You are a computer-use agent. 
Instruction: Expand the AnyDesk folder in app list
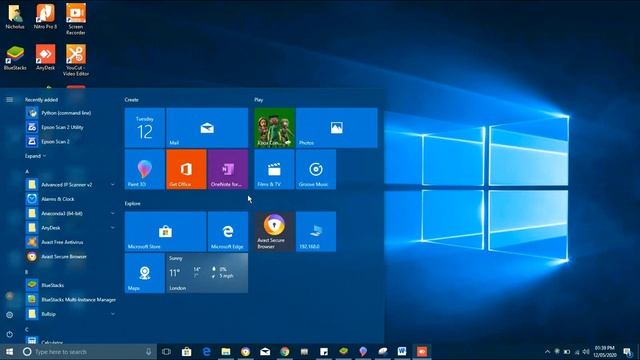point(112,228)
